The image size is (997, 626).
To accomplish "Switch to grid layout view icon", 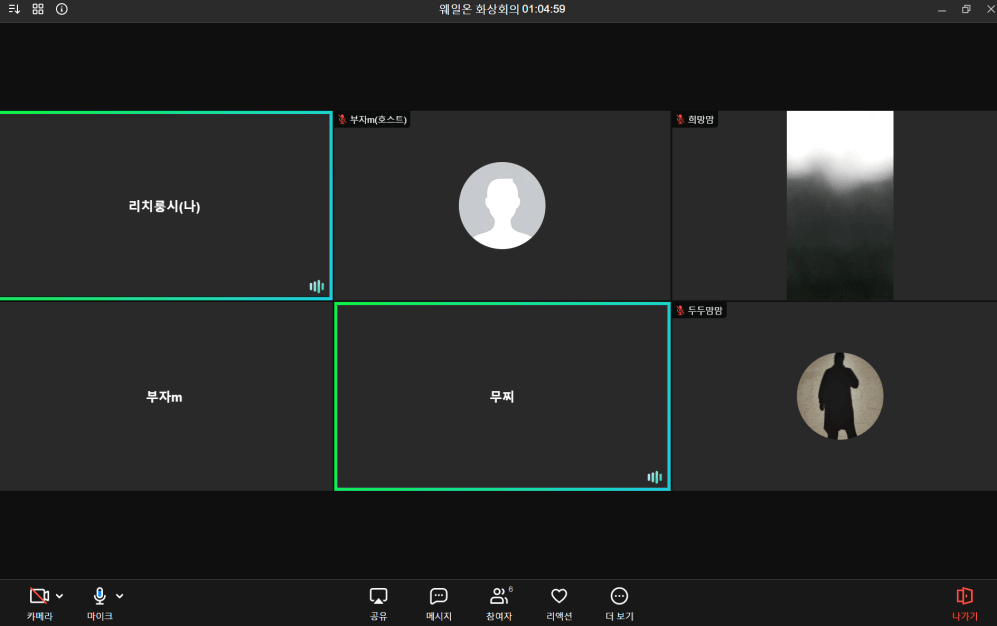I will point(38,9).
